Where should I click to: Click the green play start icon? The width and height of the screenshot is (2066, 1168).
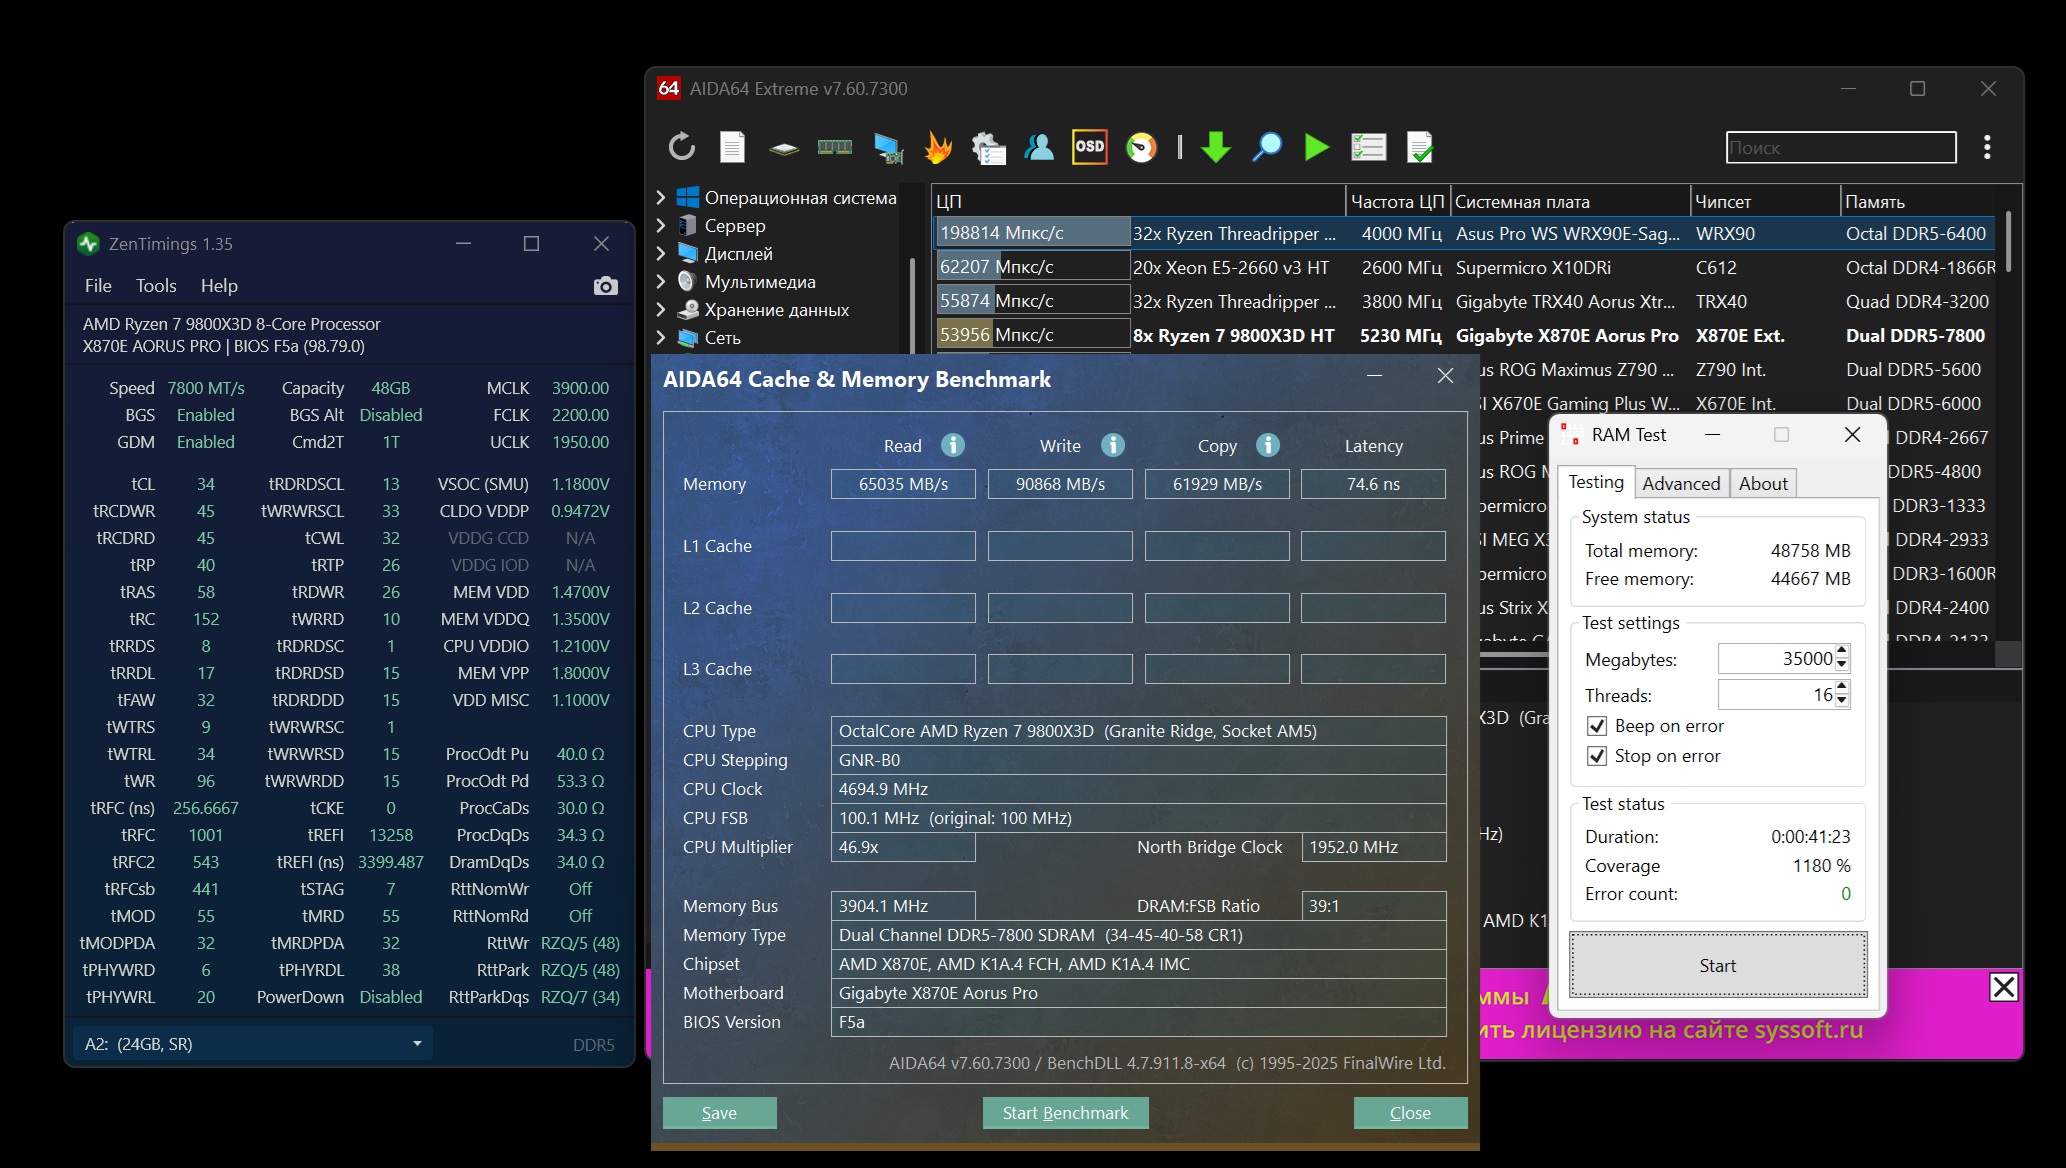click(x=1317, y=148)
